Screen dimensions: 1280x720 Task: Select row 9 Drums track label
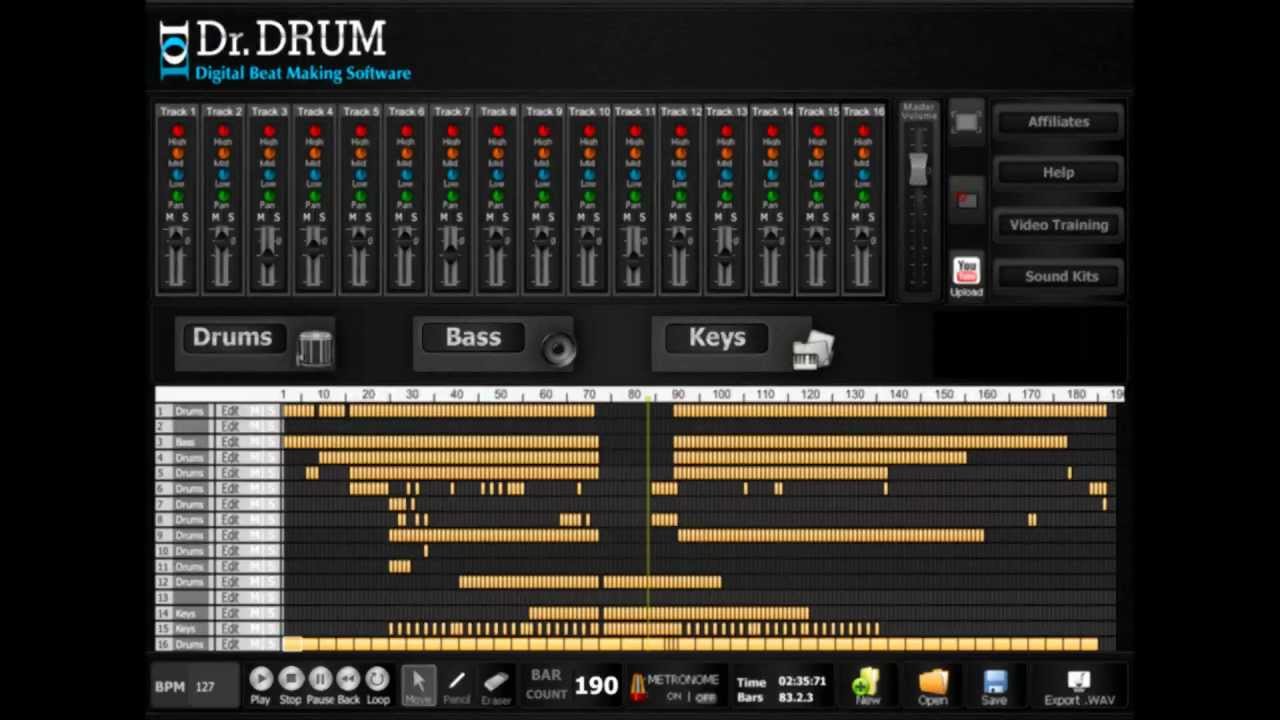[189, 535]
